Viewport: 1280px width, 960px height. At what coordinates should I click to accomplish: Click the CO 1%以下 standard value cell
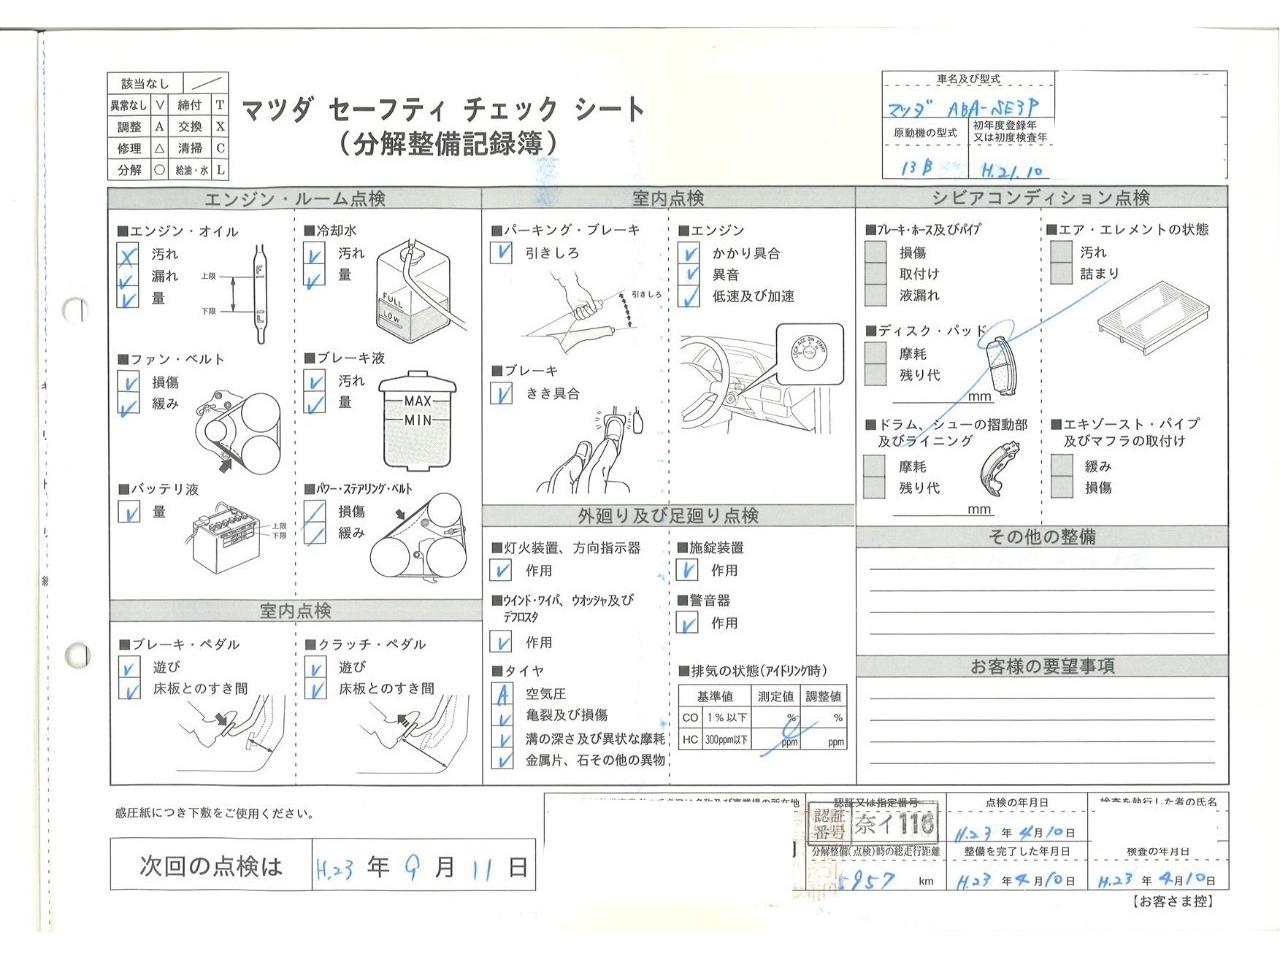(726, 718)
